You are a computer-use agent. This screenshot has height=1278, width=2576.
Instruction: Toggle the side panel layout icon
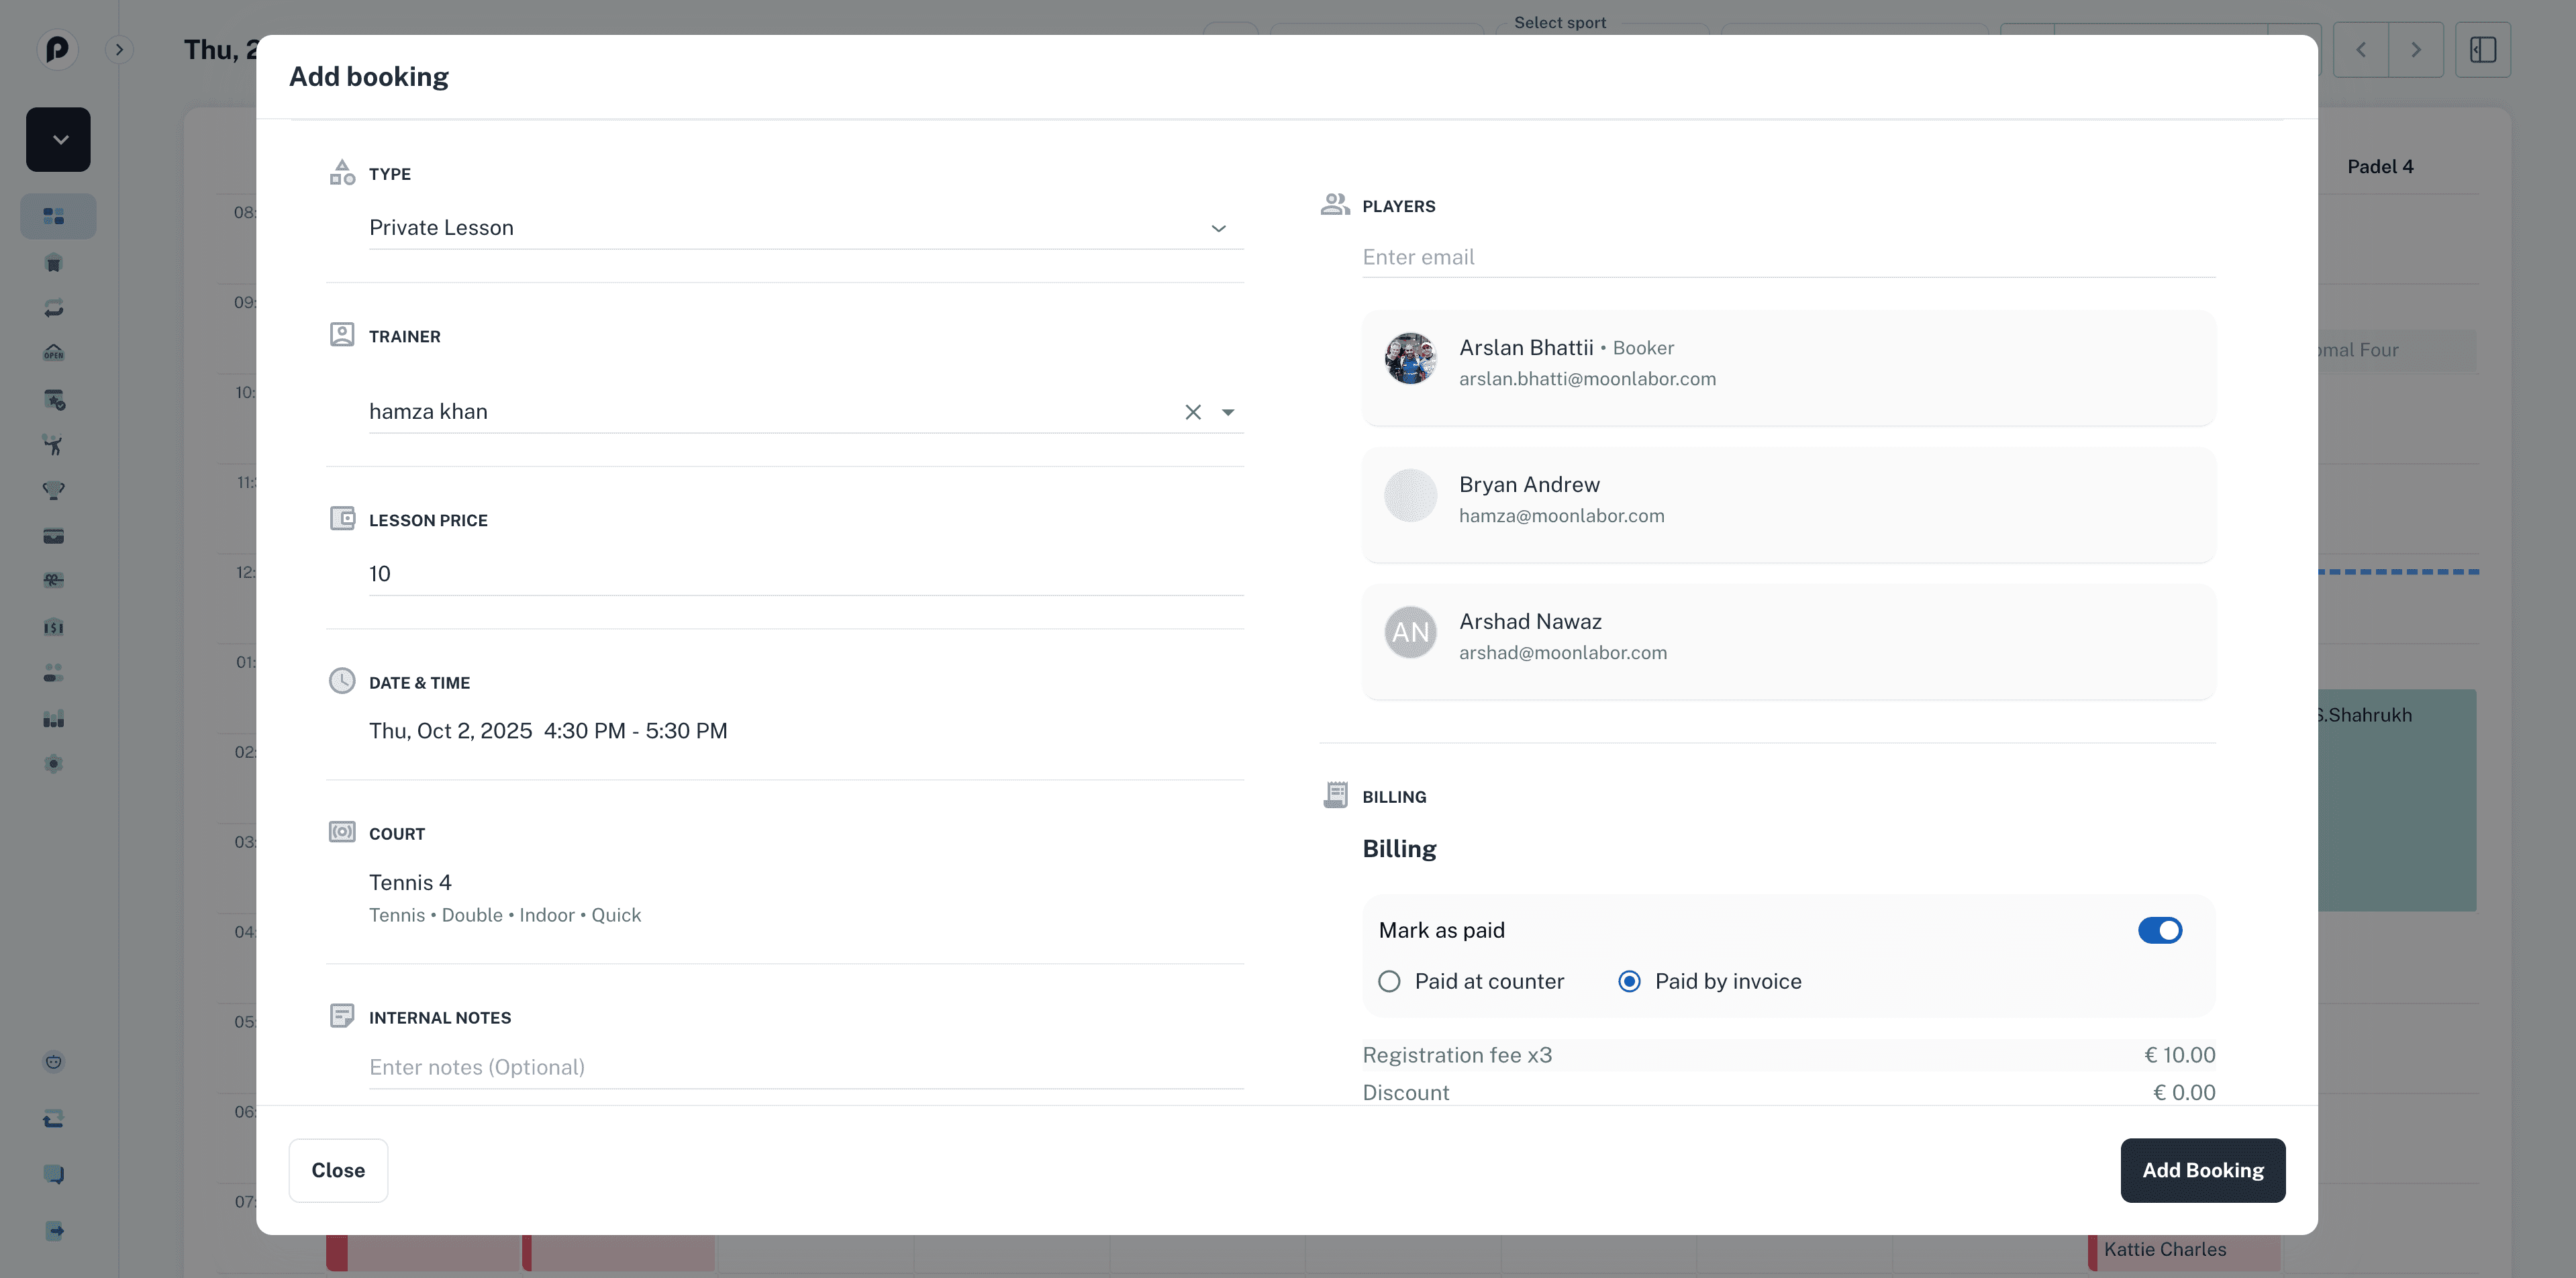(2482, 50)
